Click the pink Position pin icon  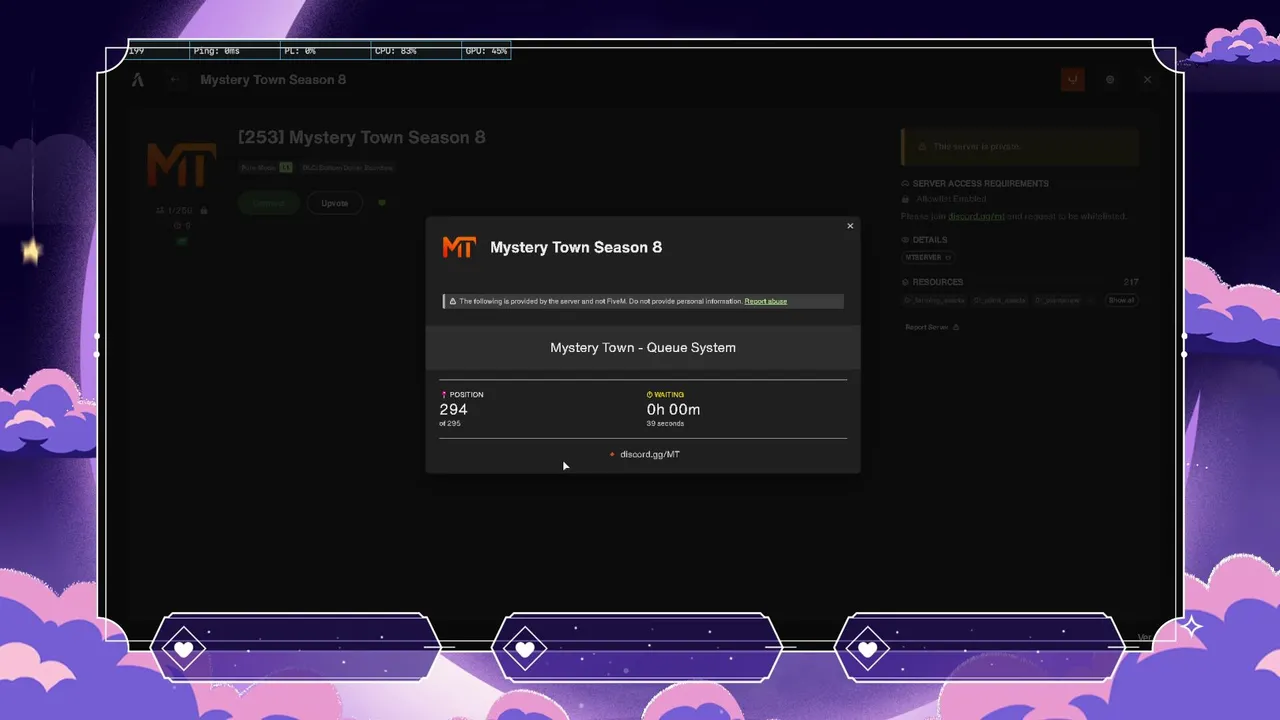pos(443,395)
